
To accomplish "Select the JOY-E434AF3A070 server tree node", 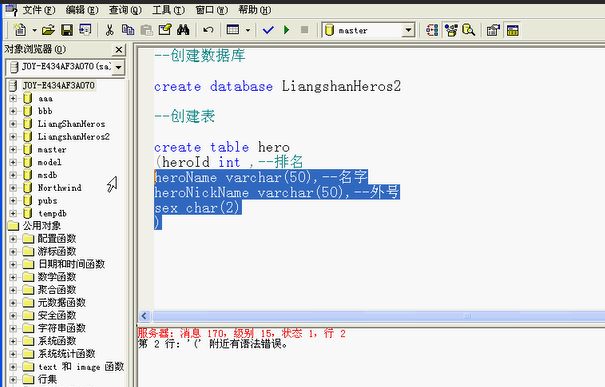I will 58,85.
